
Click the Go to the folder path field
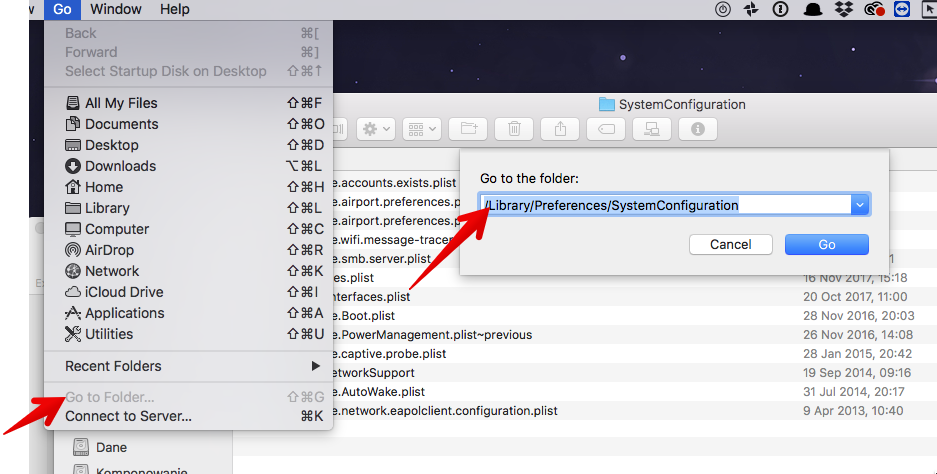pyautogui.click(x=666, y=205)
